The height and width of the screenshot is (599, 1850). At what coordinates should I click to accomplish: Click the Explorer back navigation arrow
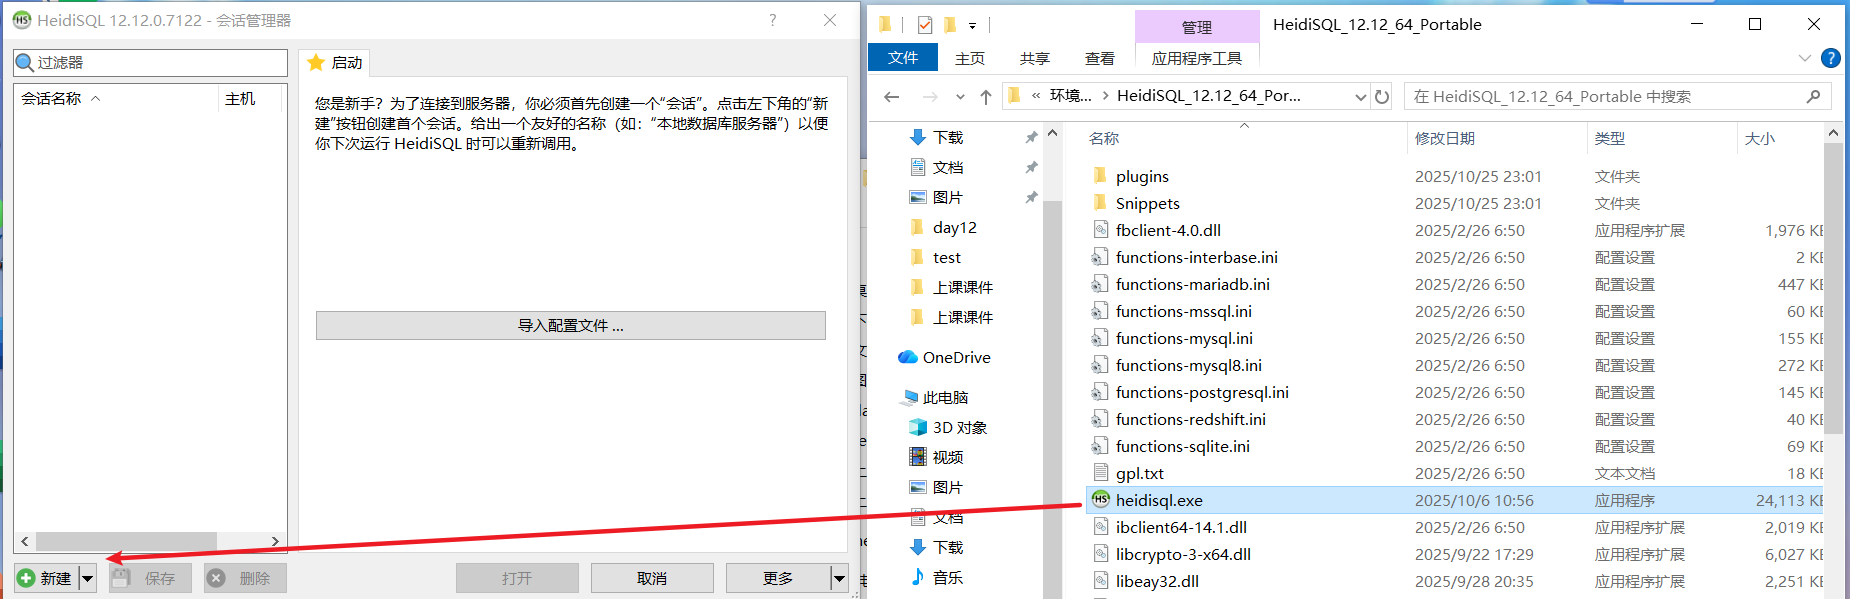[892, 96]
